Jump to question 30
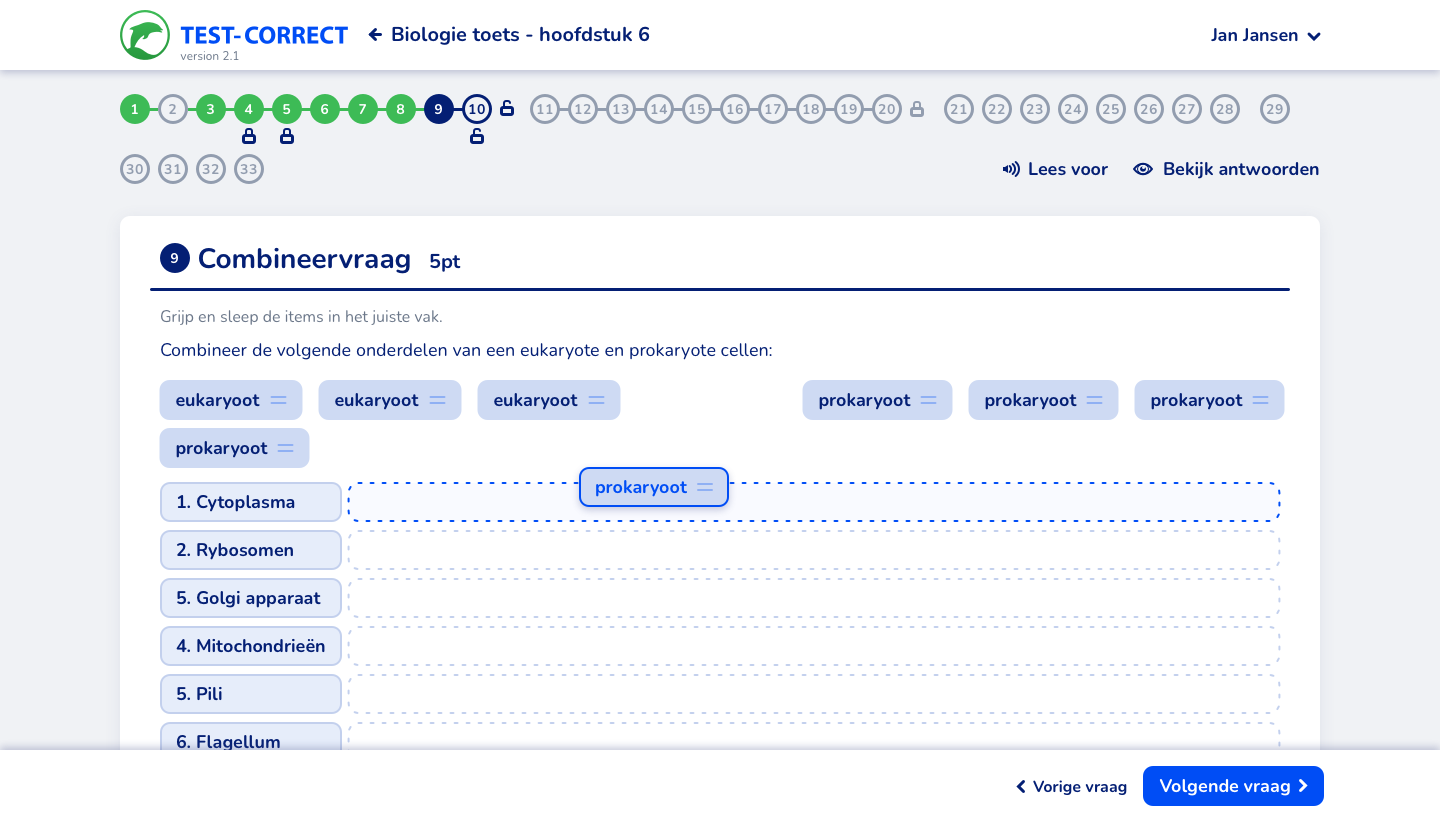This screenshot has height=820, width=1440. 135,169
